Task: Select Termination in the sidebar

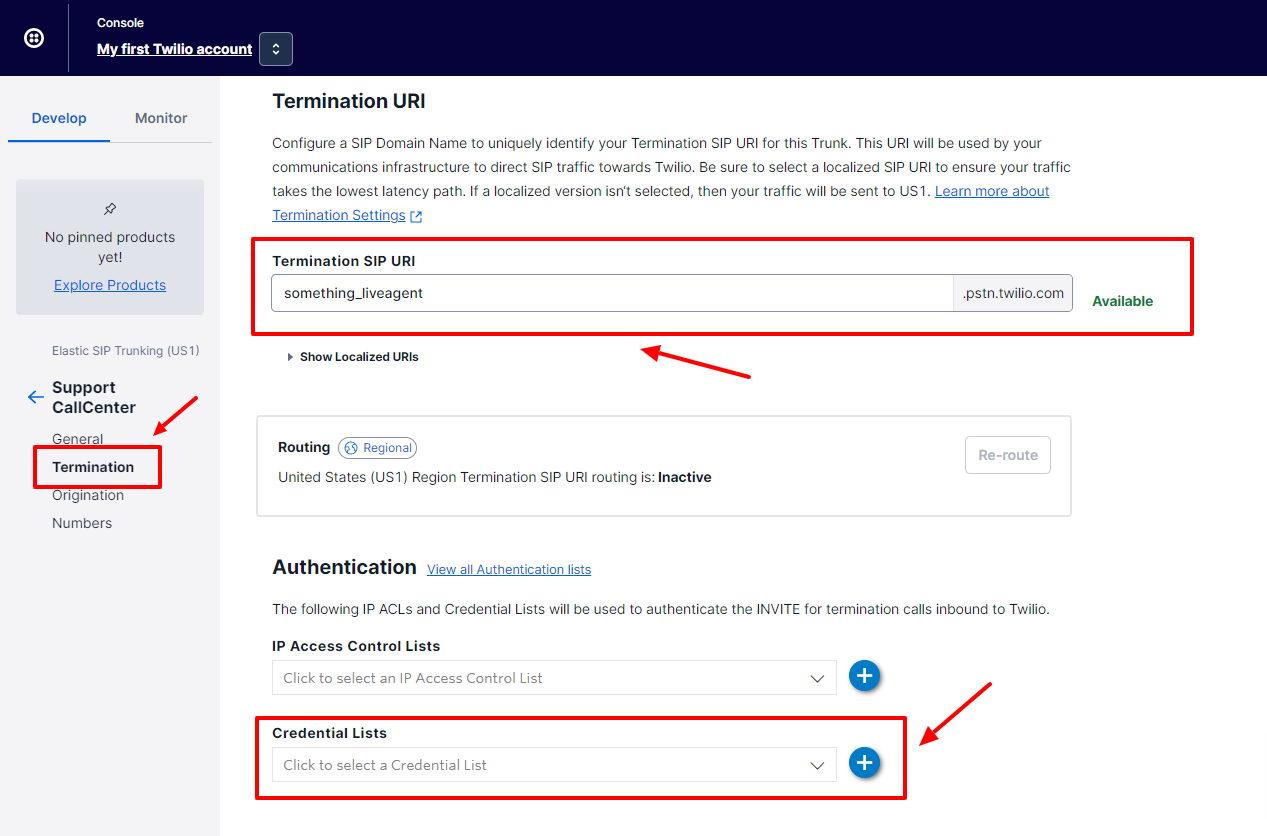Action: click(x=93, y=467)
